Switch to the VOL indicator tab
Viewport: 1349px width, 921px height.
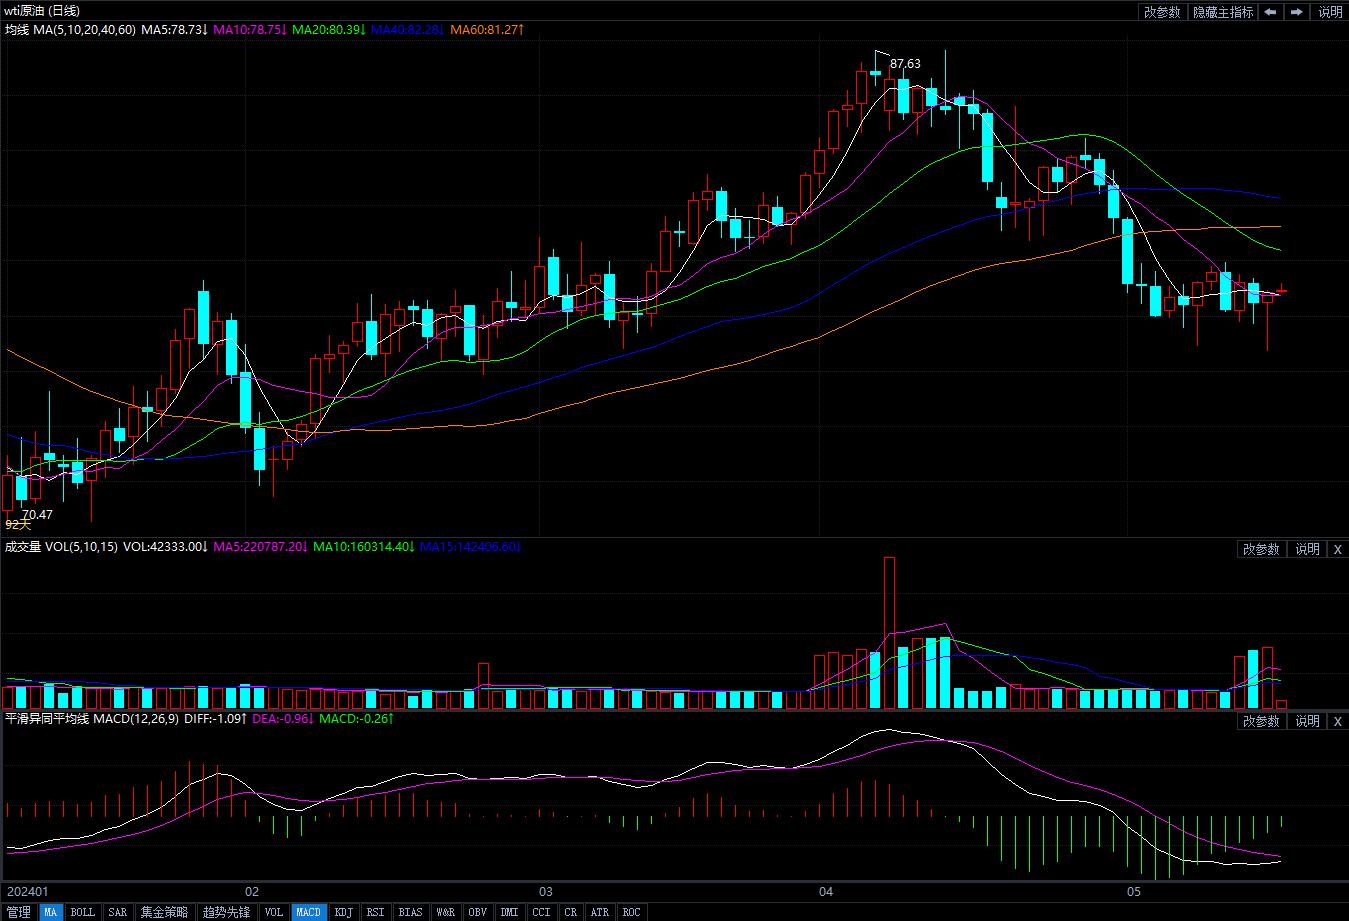pyautogui.click(x=274, y=912)
